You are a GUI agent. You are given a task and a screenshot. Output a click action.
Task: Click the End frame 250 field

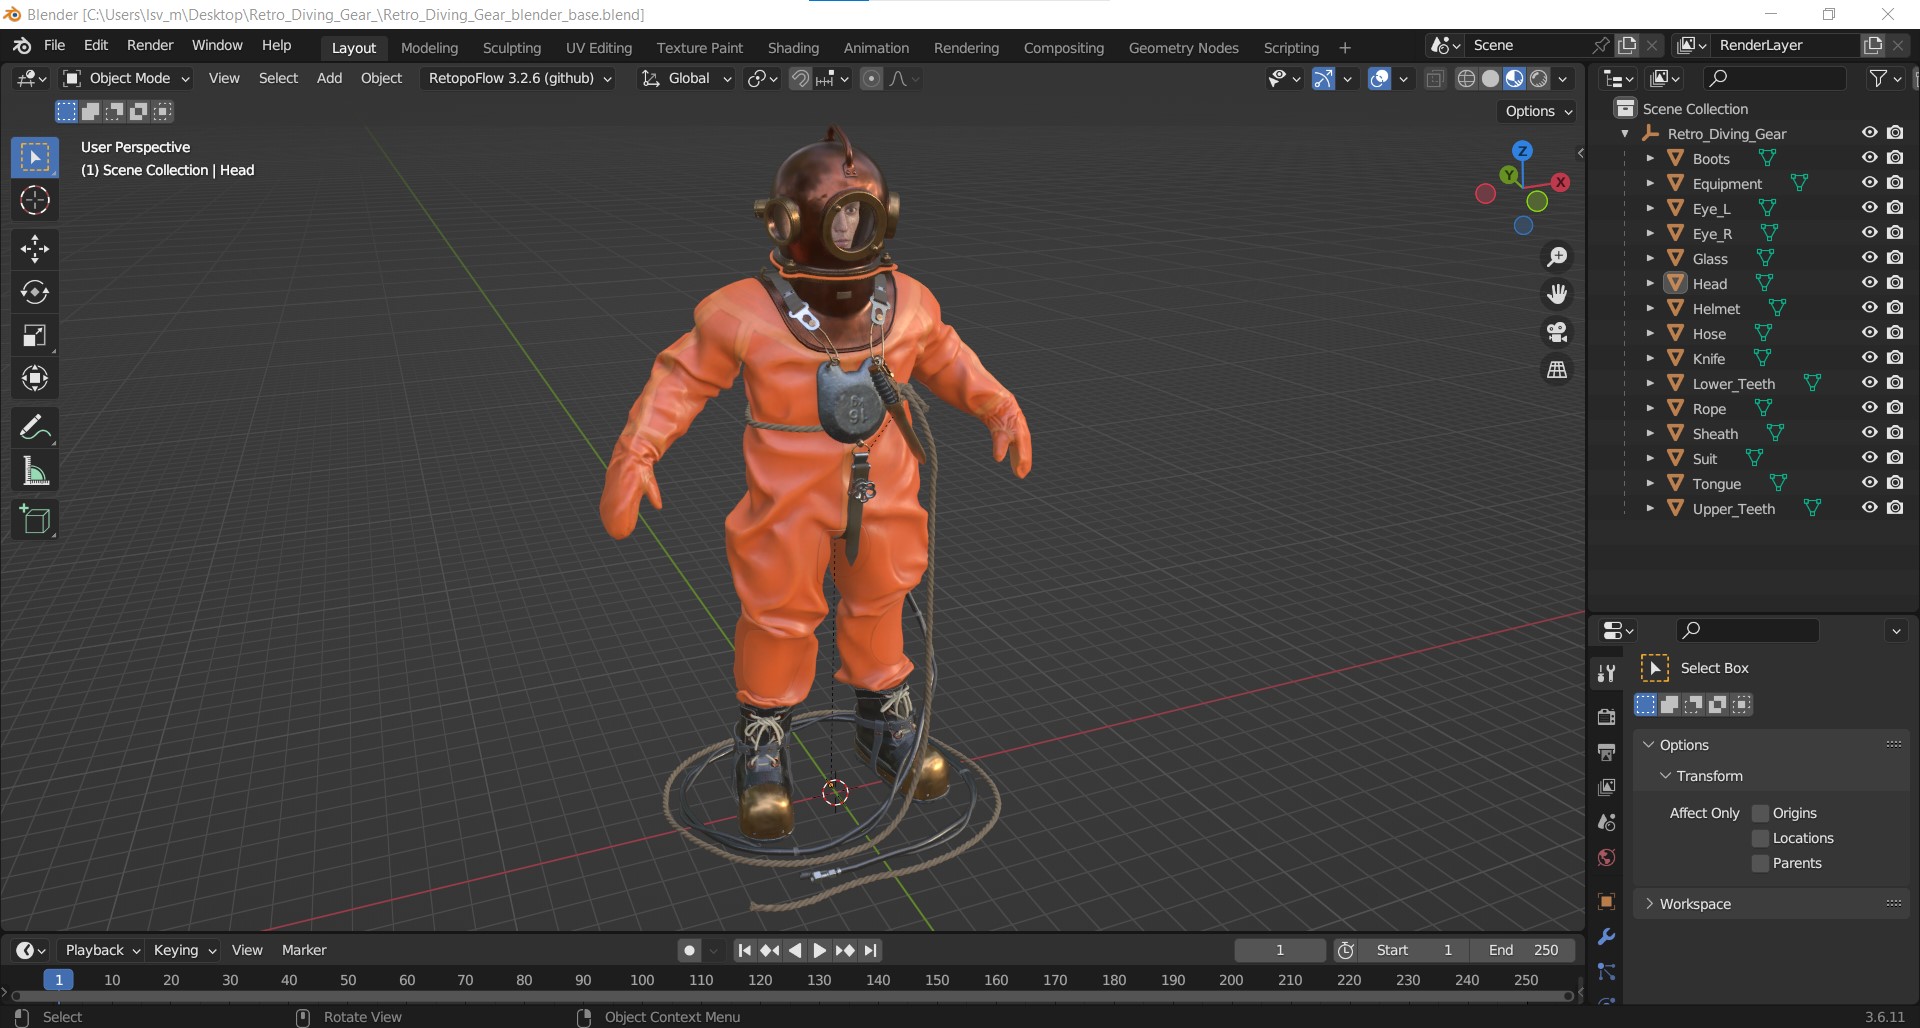click(x=1522, y=950)
